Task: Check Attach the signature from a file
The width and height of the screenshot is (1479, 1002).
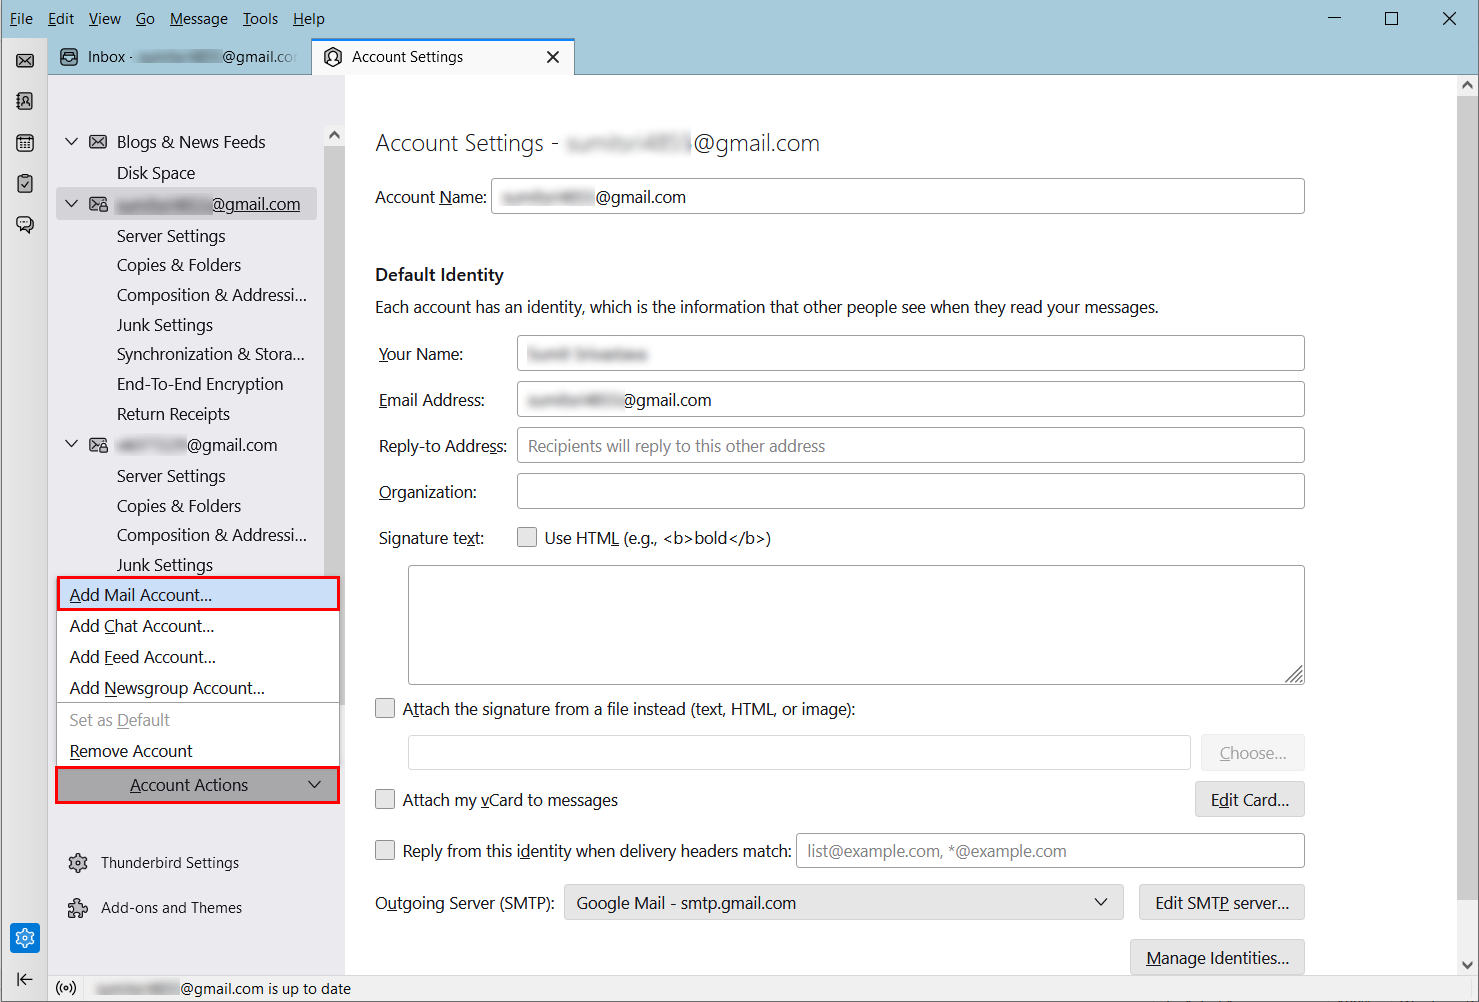Action: point(385,708)
